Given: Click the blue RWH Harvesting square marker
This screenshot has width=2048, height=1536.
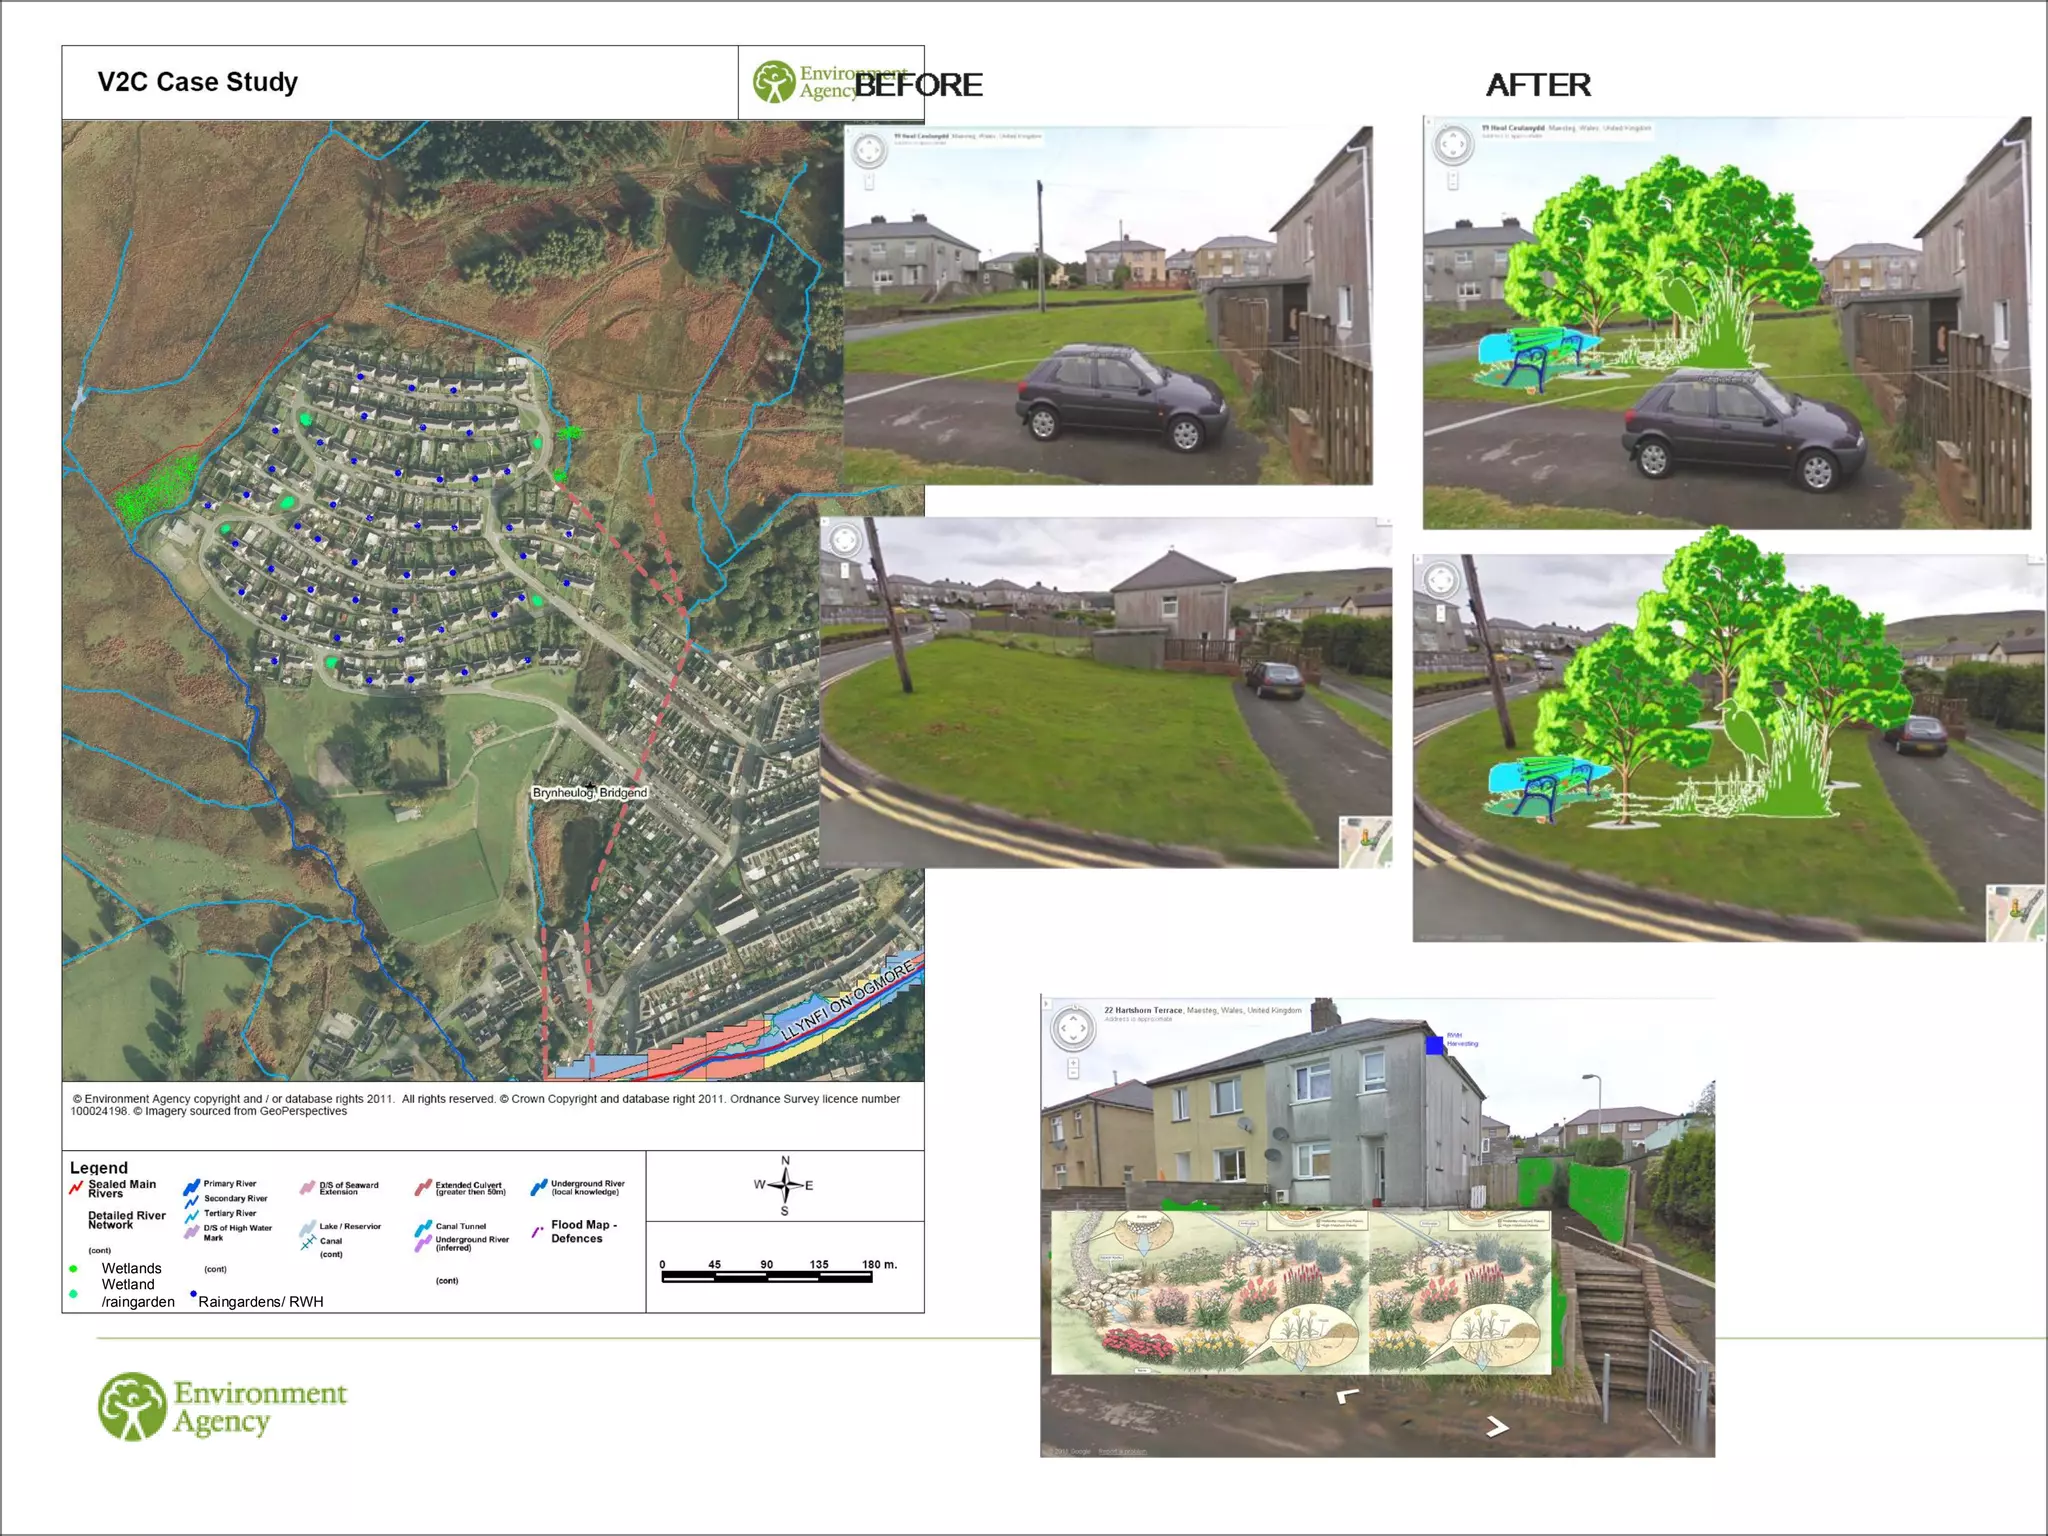Looking at the screenshot, I should click(1435, 1045).
